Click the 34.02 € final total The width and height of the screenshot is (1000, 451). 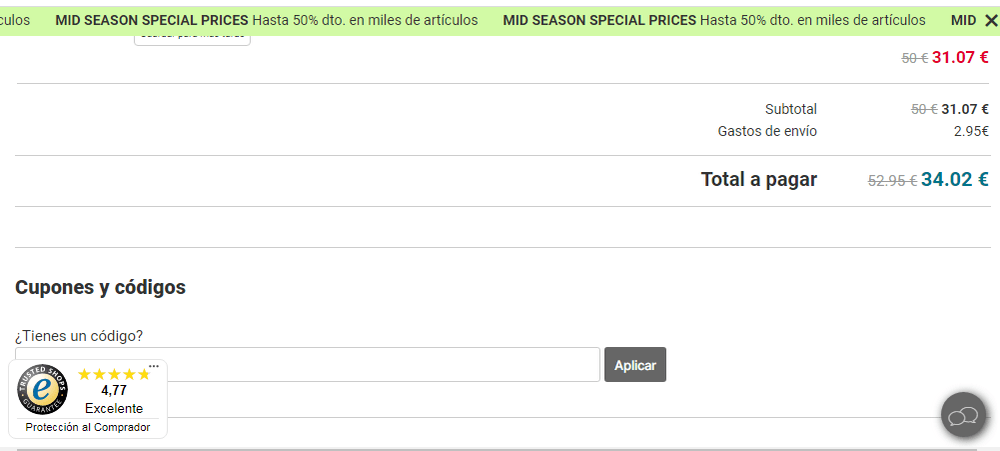click(955, 180)
